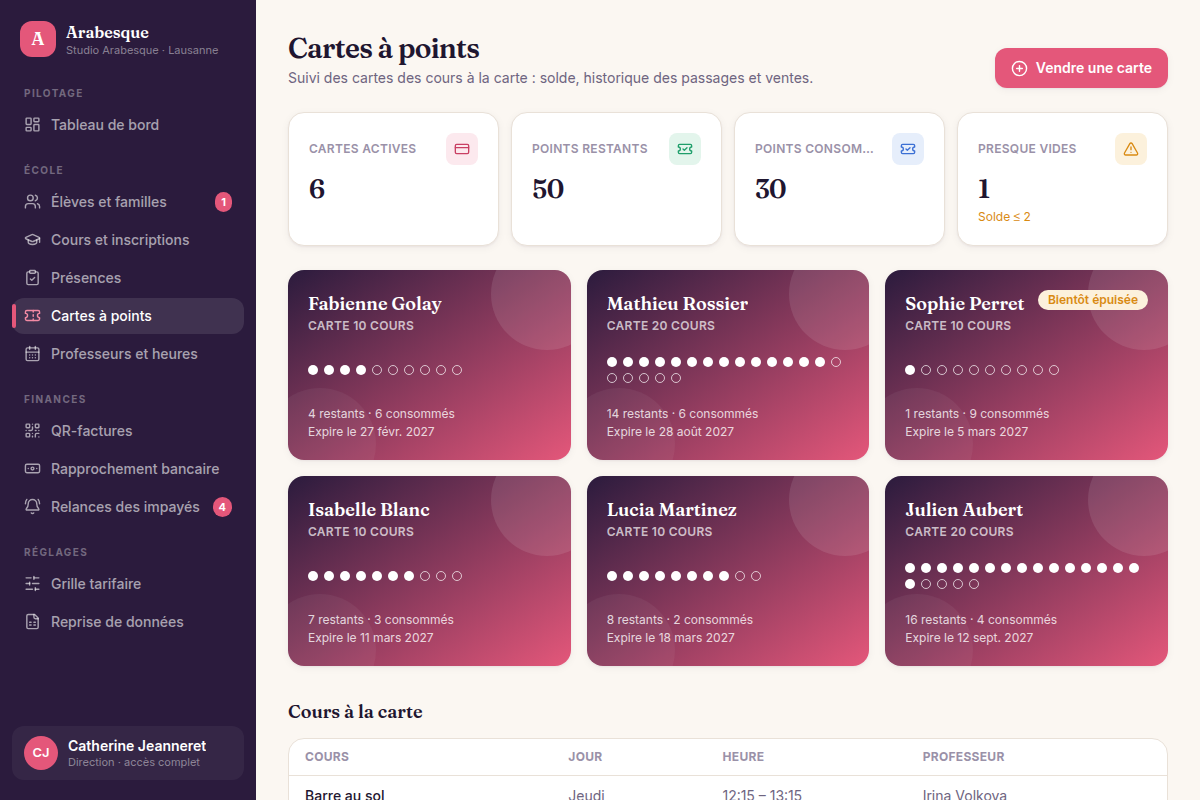Image resolution: width=1200 pixels, height=800 pixels.
Task: Click the text '4 restants · 6 consommés'
Action: [381, 413]
